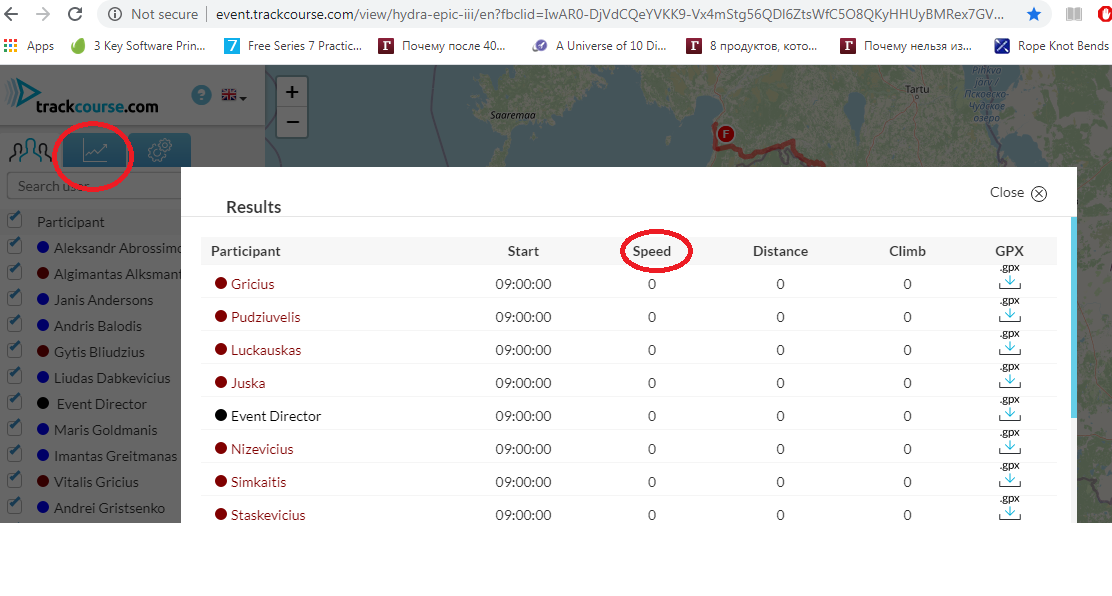The image size is (1112, 596).
Task: Toggle checkbox for Algimantas Alksmantas
Action: [14, 272]
